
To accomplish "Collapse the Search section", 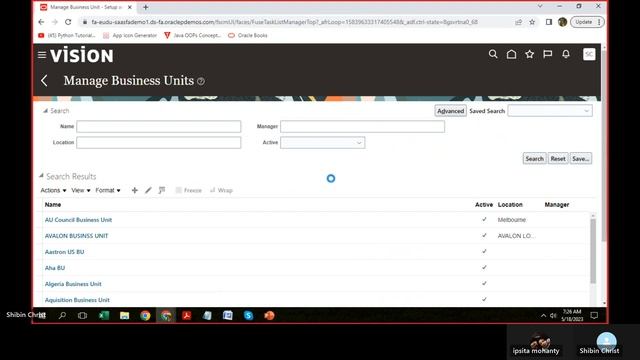I will coord(45,111).
